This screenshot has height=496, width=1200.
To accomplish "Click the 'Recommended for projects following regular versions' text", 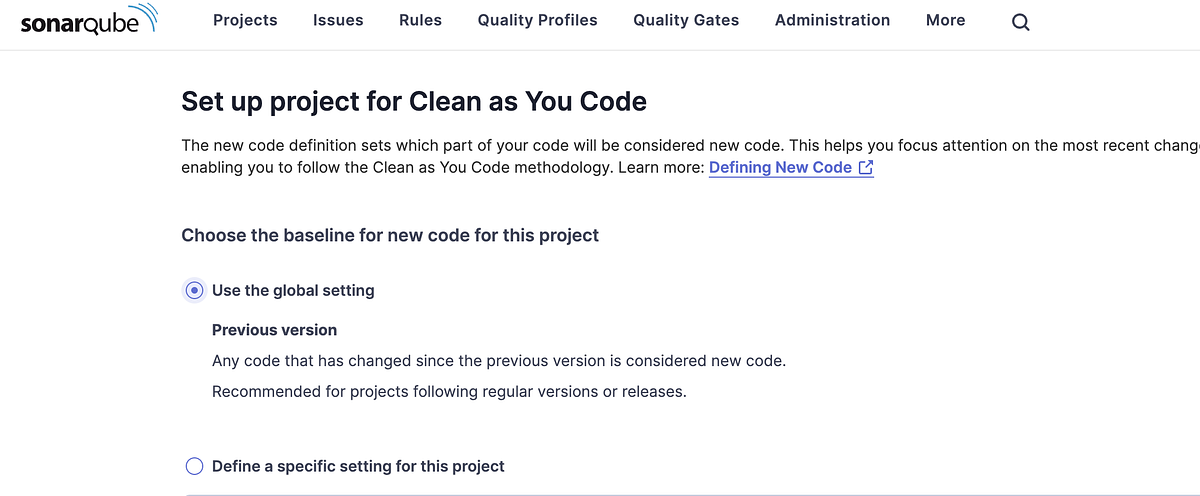I will click(449, 392).
